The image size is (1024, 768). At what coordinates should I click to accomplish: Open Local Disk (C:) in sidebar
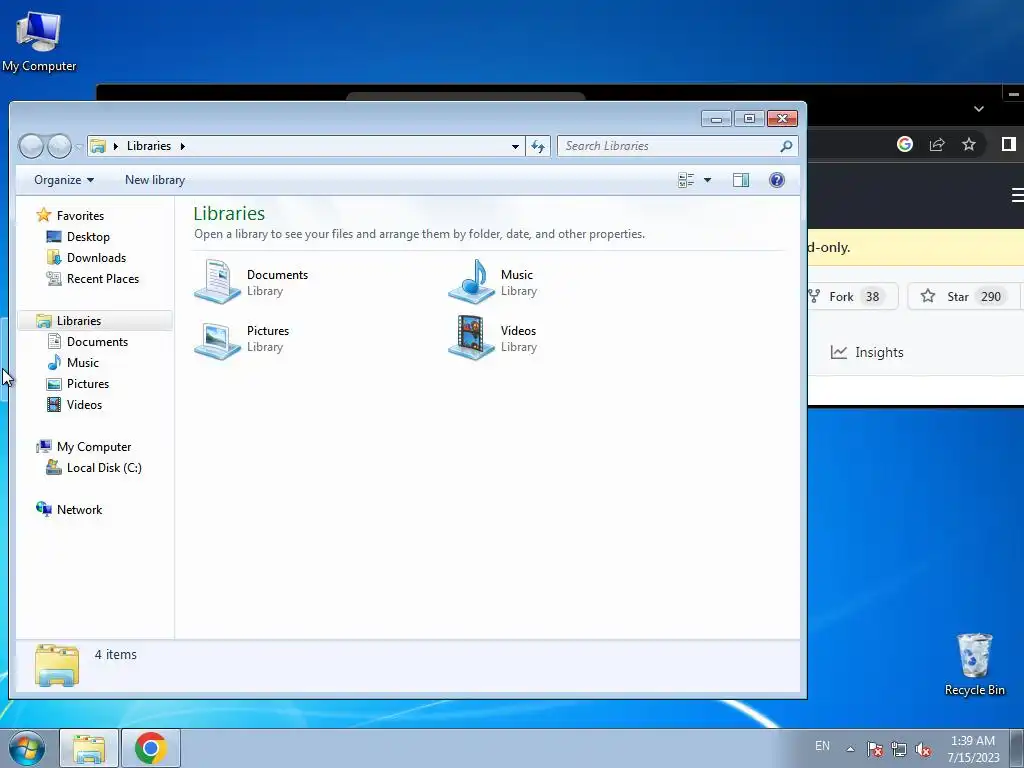pyautogui.click(x=104, y=468)
